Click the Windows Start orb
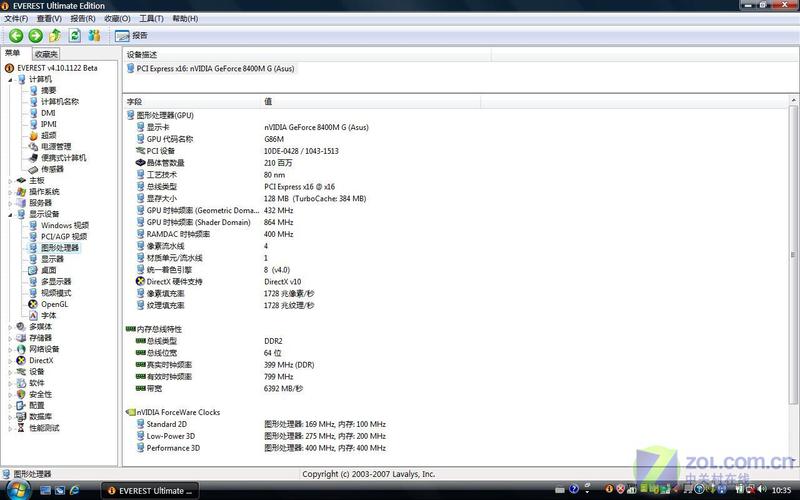This screenshot has height=500, width=800. coord(17,490)
